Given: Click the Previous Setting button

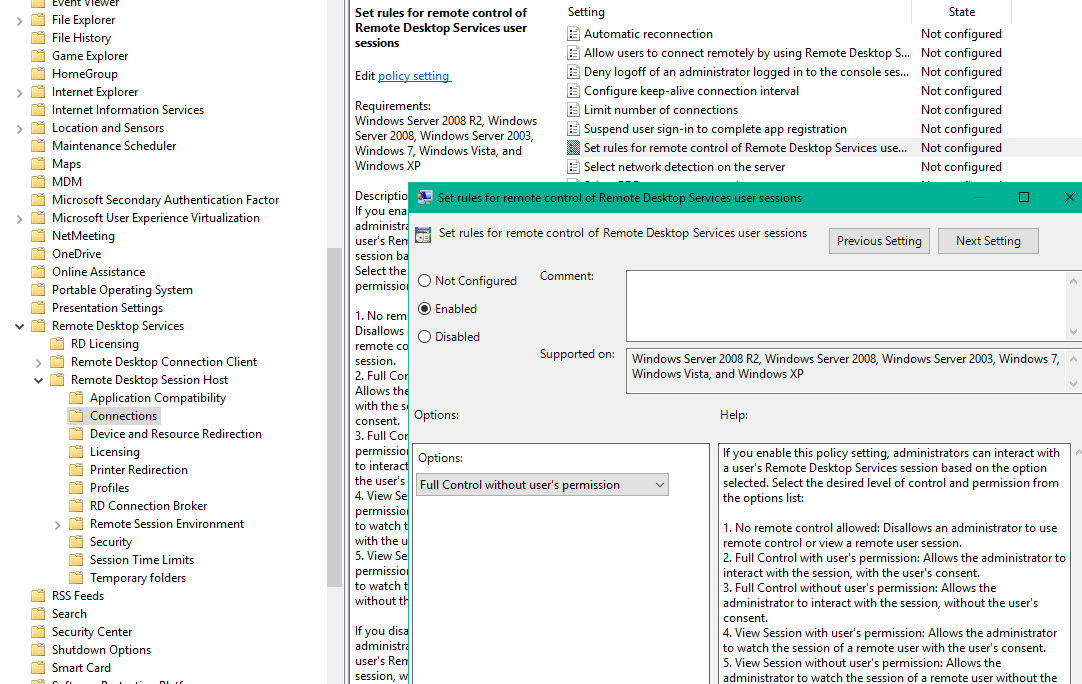Looking at the screenshot, I should pyautogui.click(x=879, y=241).
